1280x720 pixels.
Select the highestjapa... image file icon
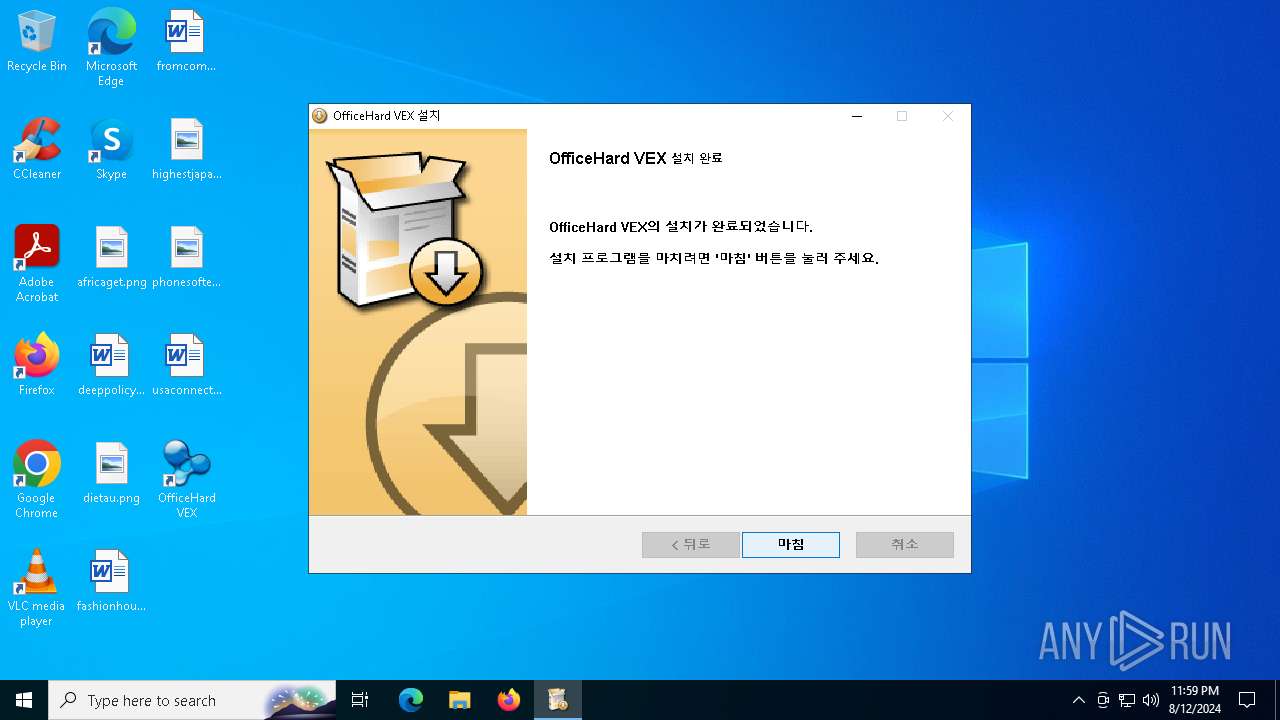187,150
